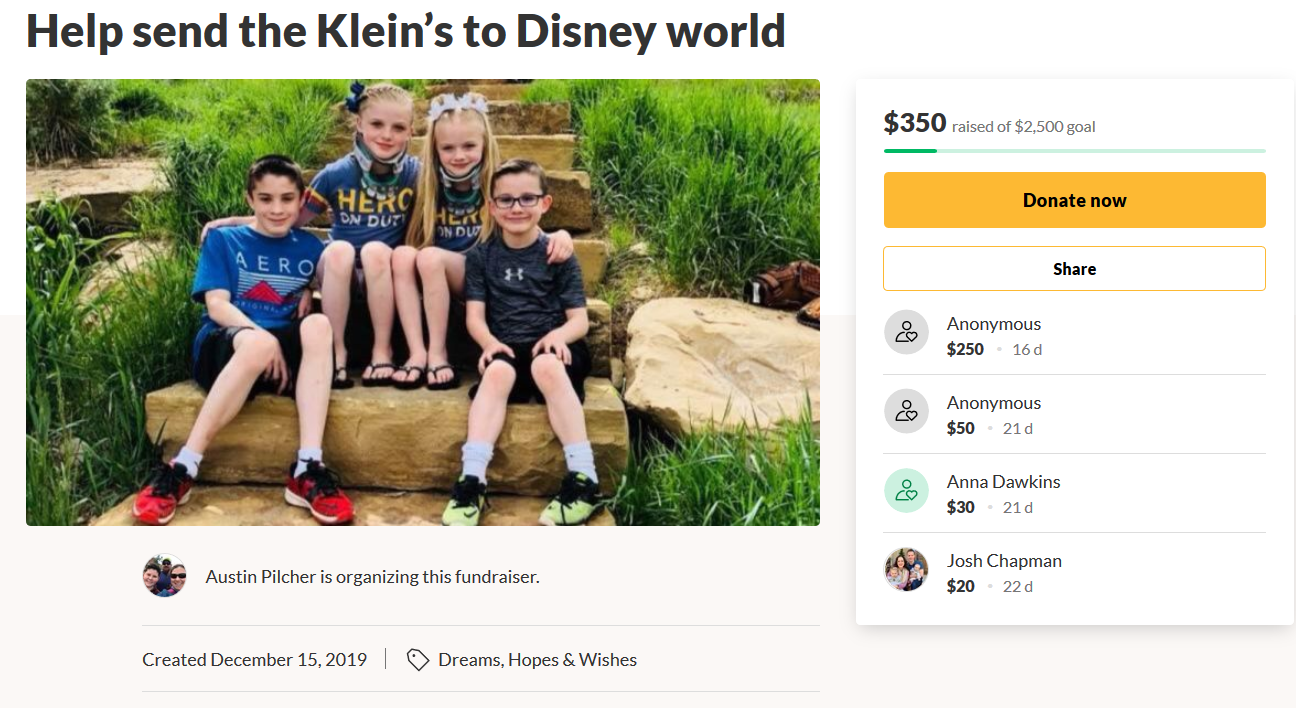Click the anonymous donor icon beside $250
The height and width of the screenshot is (708, 1296).
click(x=906, y=333)
